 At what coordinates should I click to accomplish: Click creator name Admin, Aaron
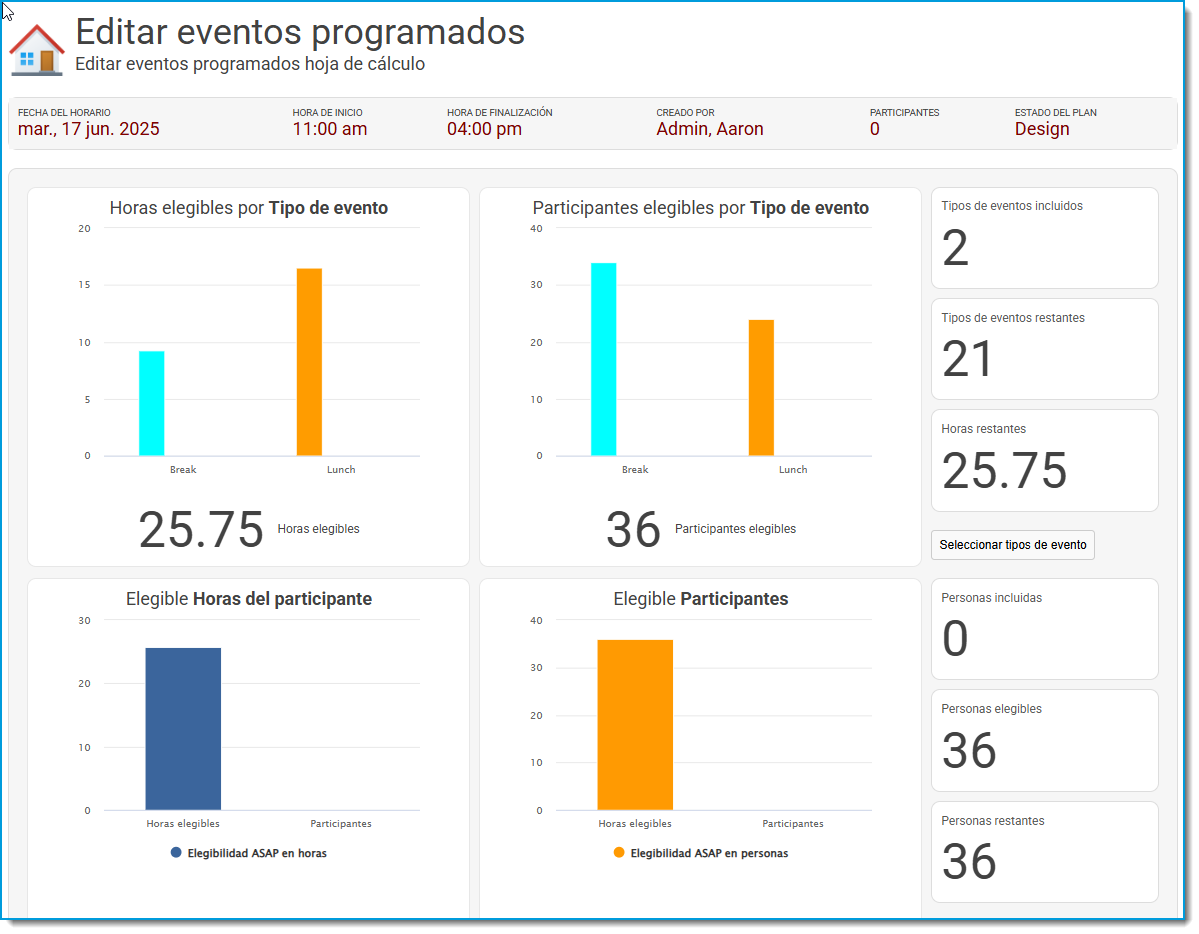tap(710, 129)
